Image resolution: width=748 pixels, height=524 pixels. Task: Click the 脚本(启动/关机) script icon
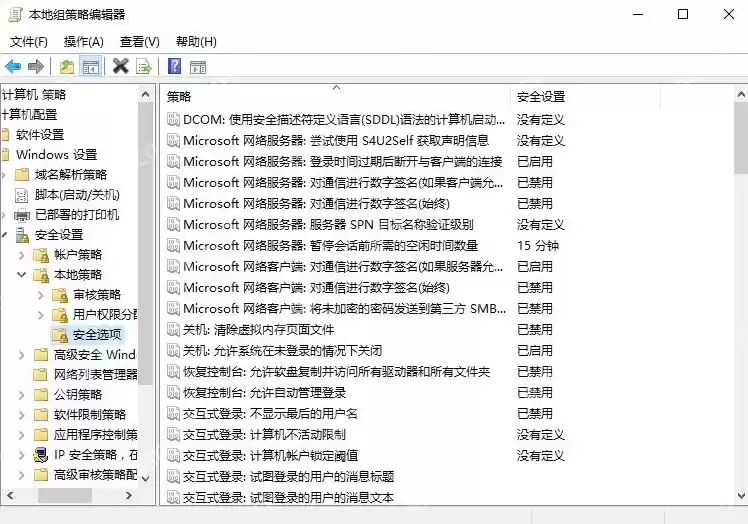pyautogui.click(x=21, y=195)
